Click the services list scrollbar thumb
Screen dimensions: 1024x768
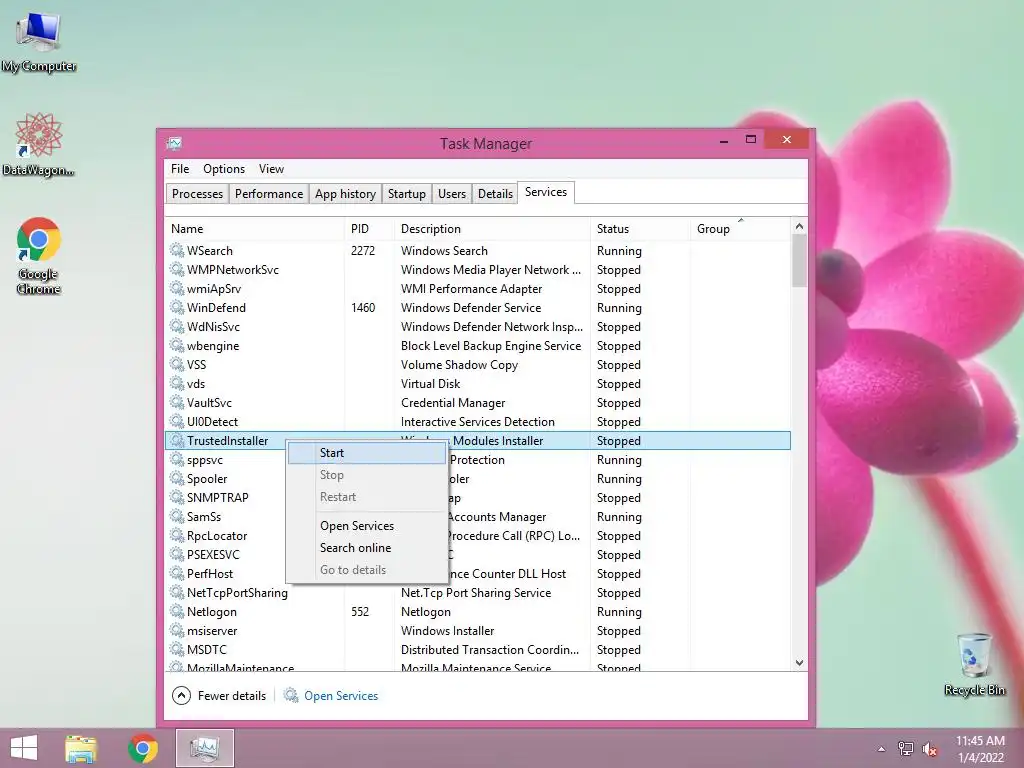click(799, 261)
